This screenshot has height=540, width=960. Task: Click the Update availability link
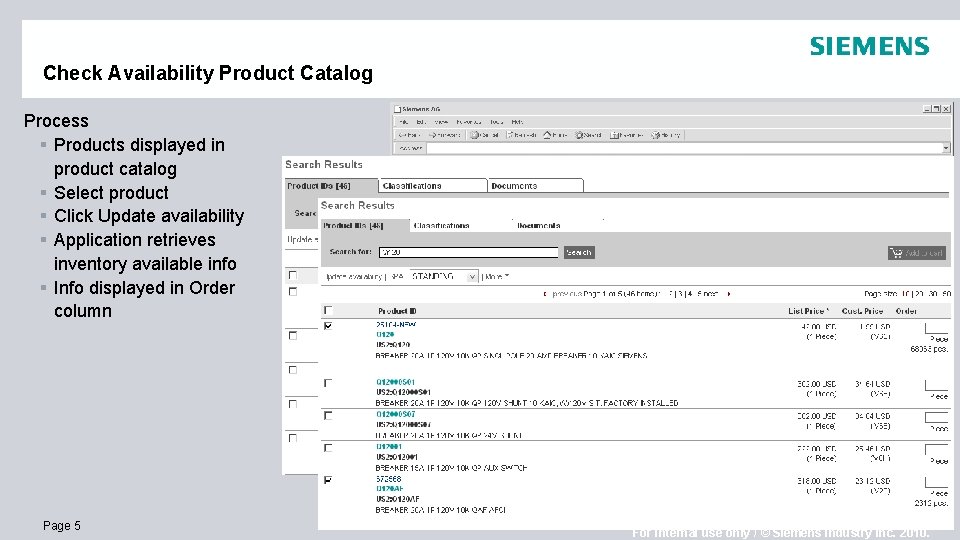point(354,277)
